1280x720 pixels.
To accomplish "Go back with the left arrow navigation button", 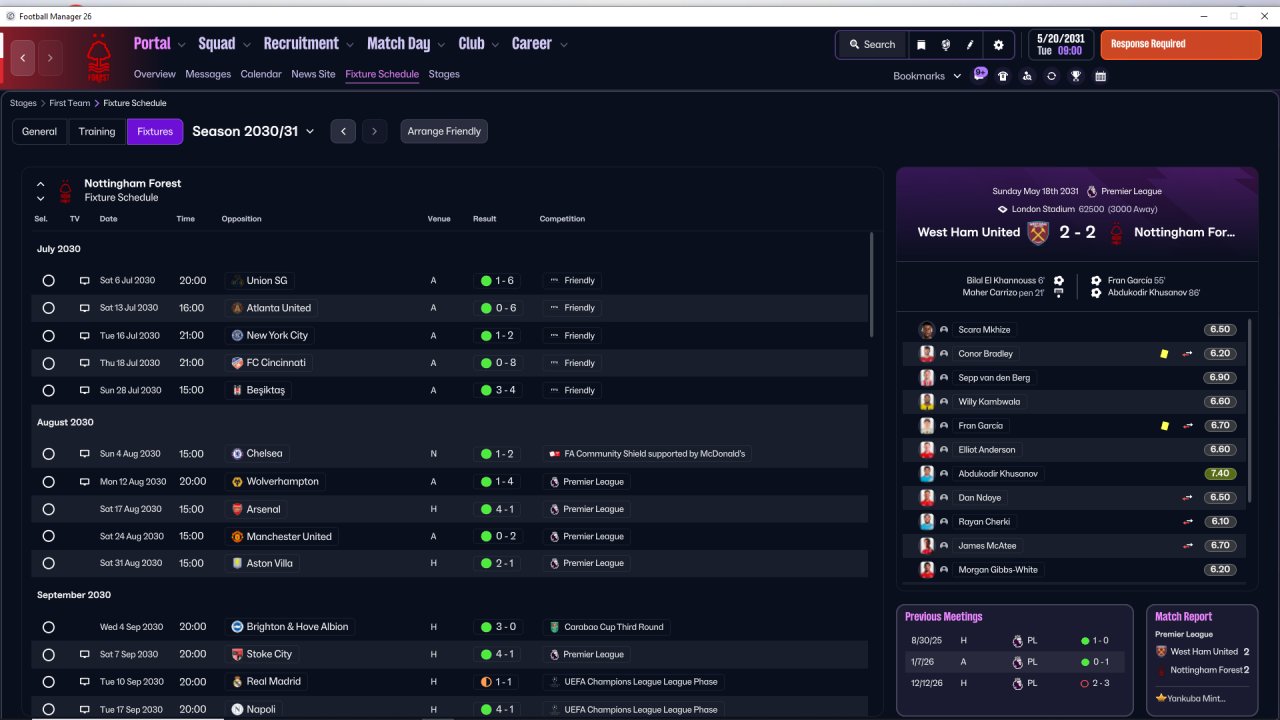I will (23, 58).
